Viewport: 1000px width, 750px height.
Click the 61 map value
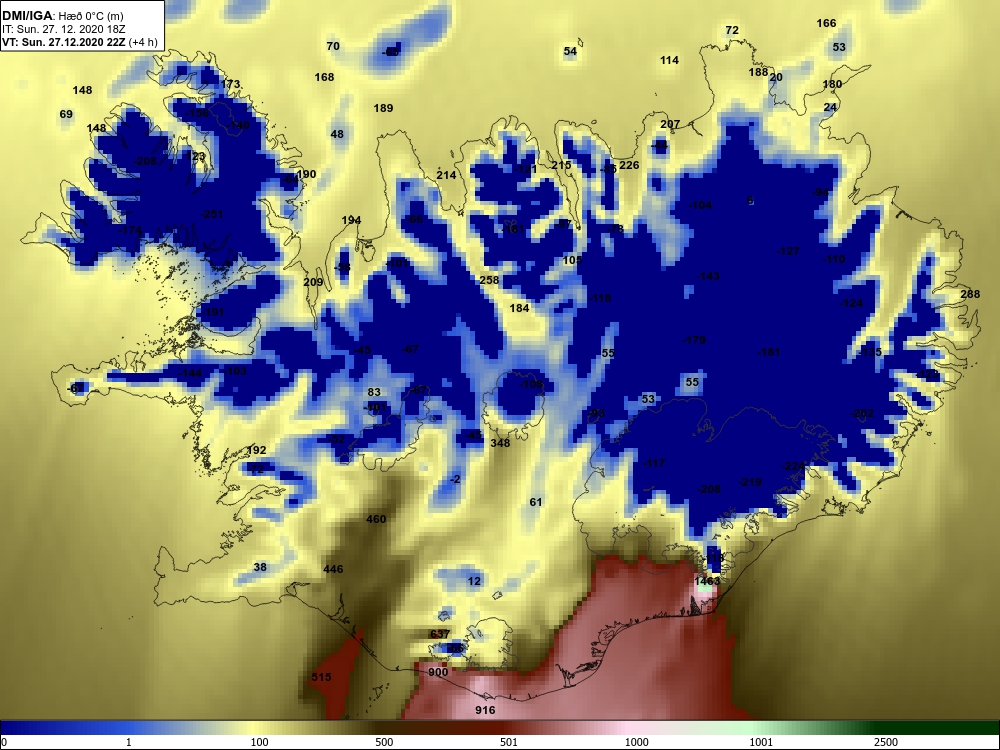(536, 502)
